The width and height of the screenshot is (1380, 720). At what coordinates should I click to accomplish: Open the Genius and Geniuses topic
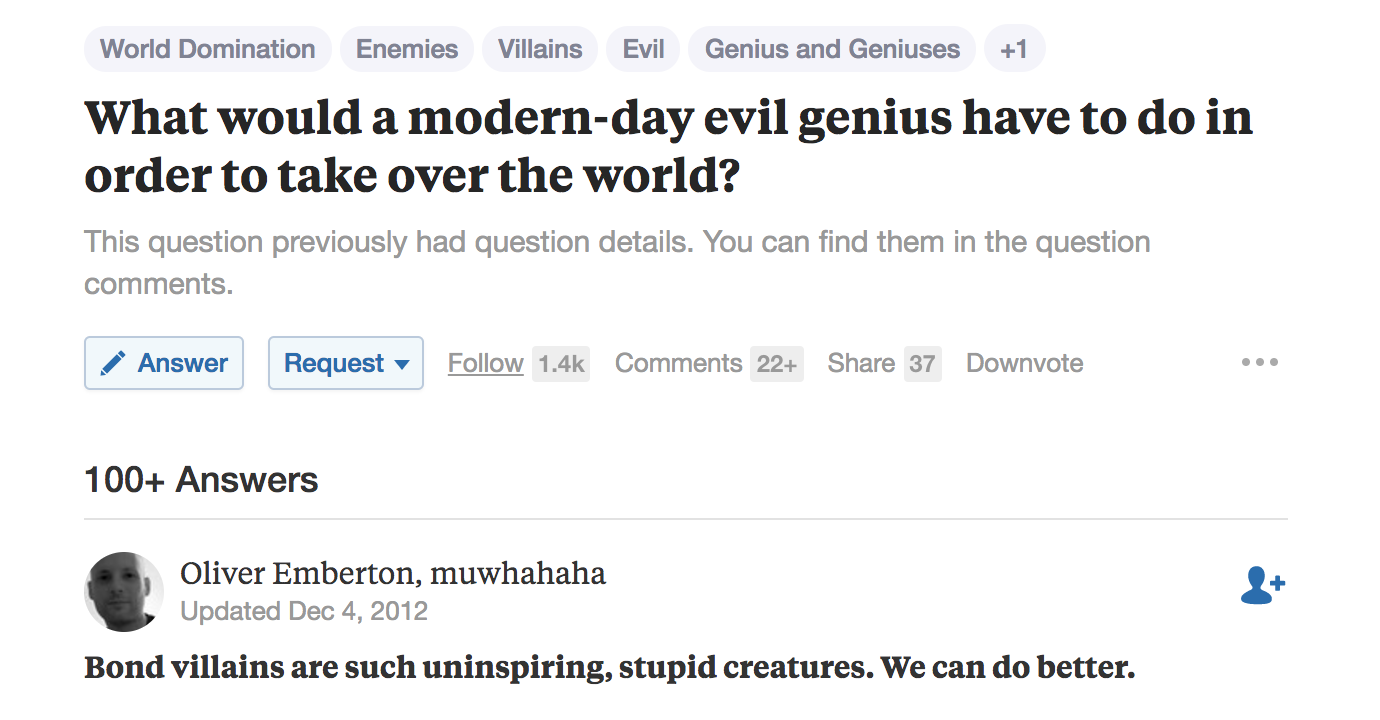[x=832, y=49]
